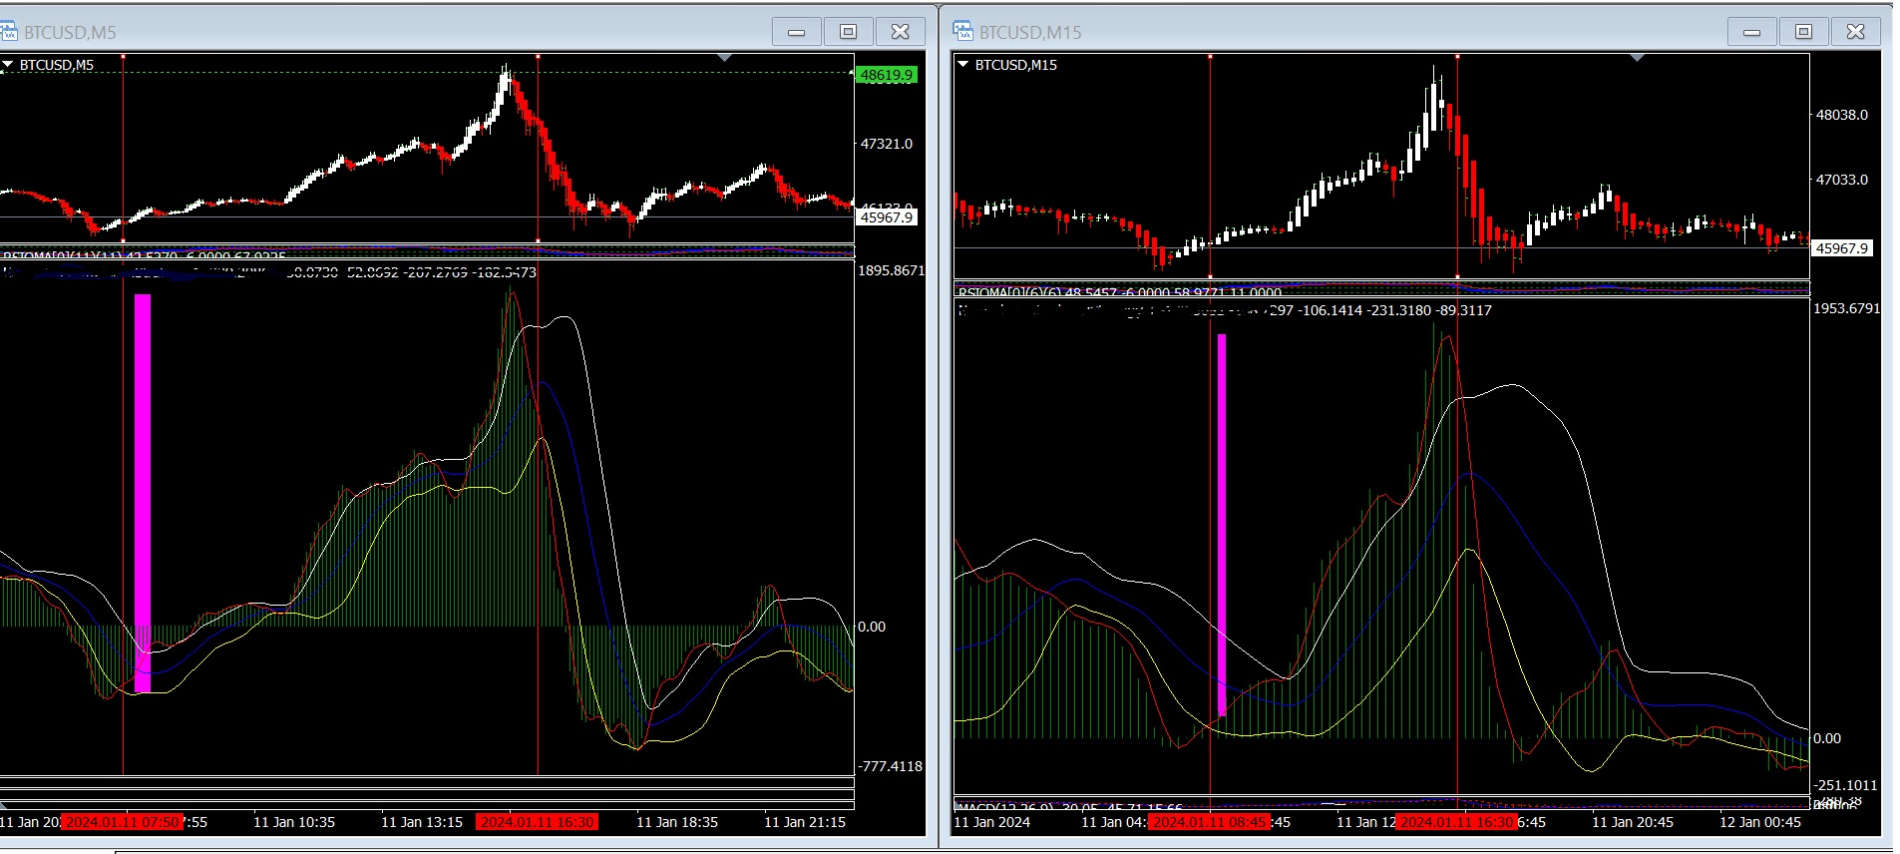Image resolution: width=1900 pixels, height=854 pixels.
Task: Click the green 48619.9 price label
Action: pos(887,75)
